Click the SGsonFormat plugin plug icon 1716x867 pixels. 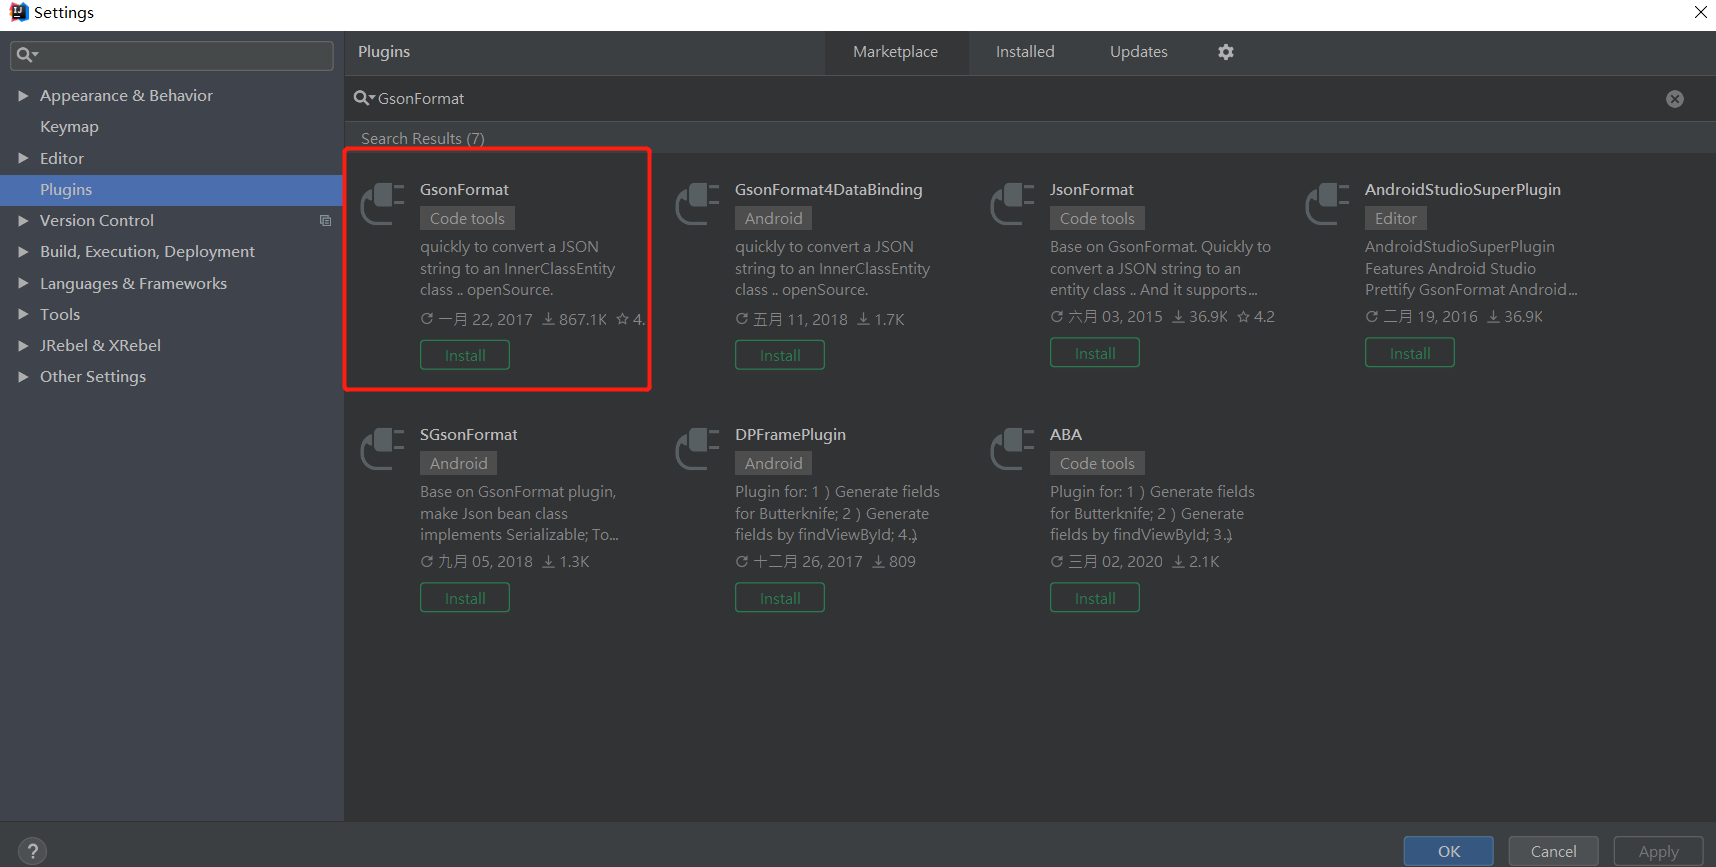383,448
